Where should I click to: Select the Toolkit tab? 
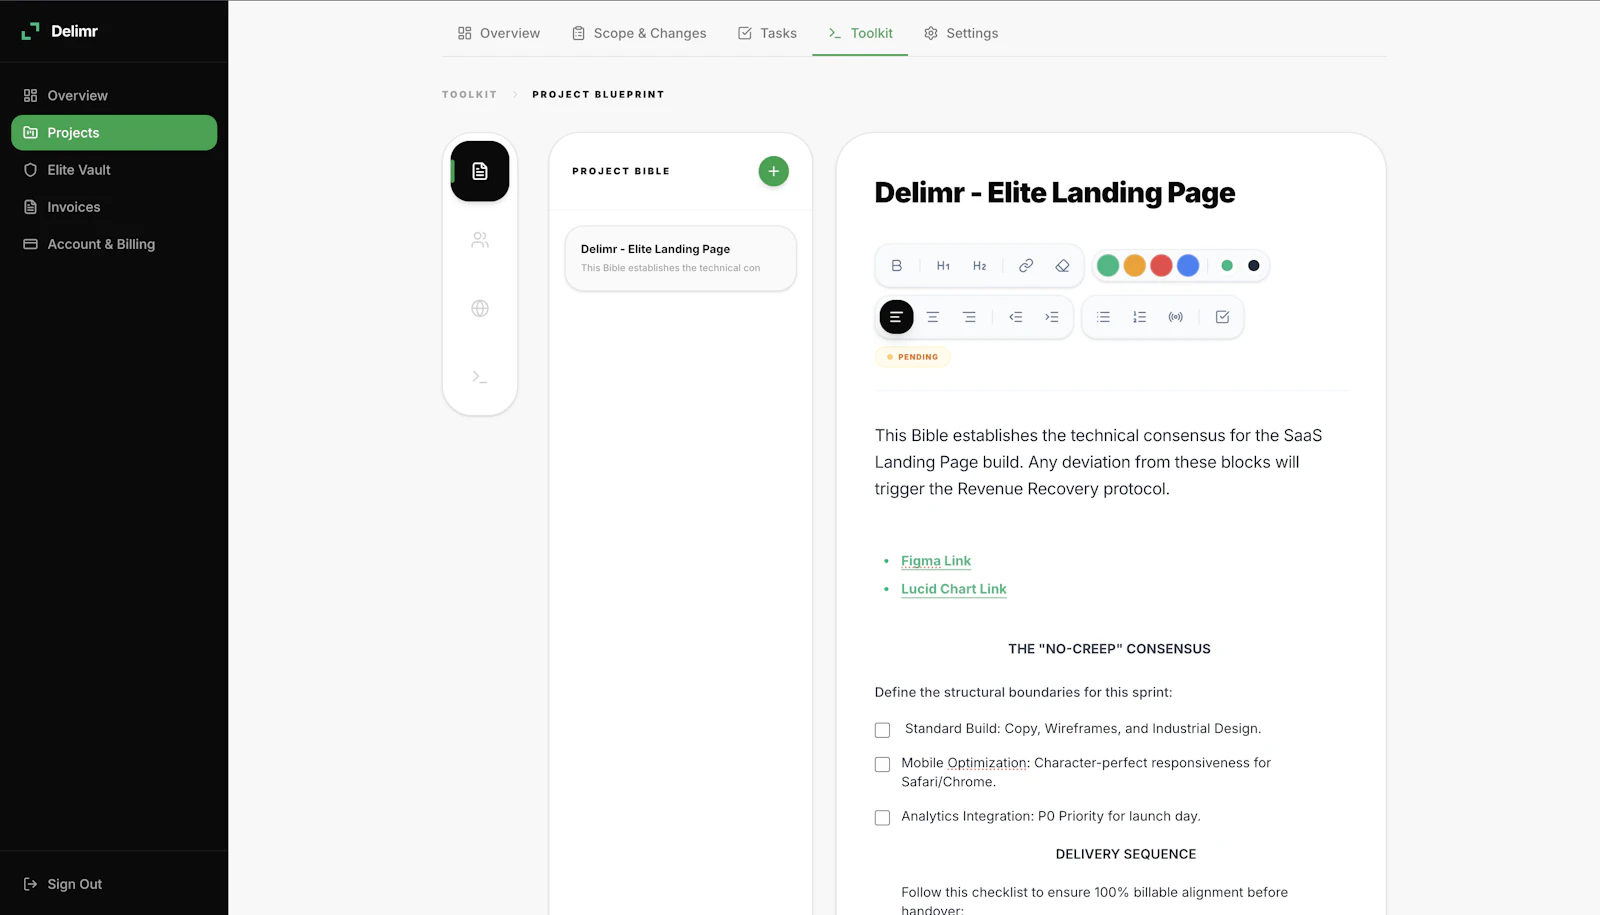(860, 33)
